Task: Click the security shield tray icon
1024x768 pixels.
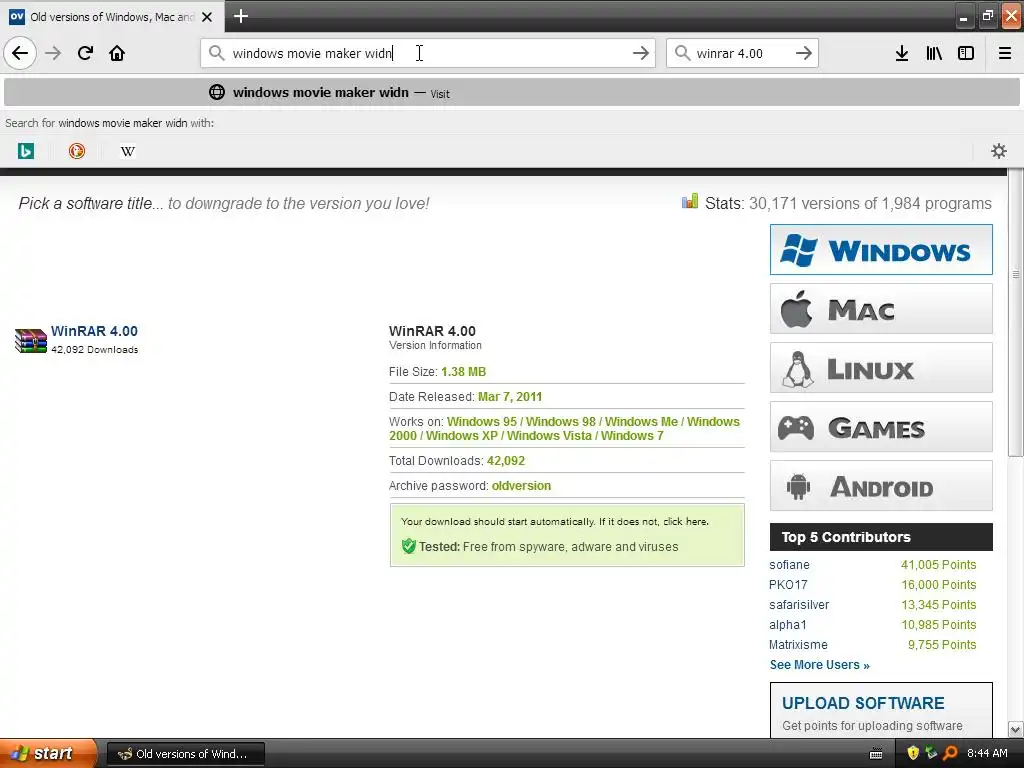Action: pyautogui.click(x=913, y=753)
